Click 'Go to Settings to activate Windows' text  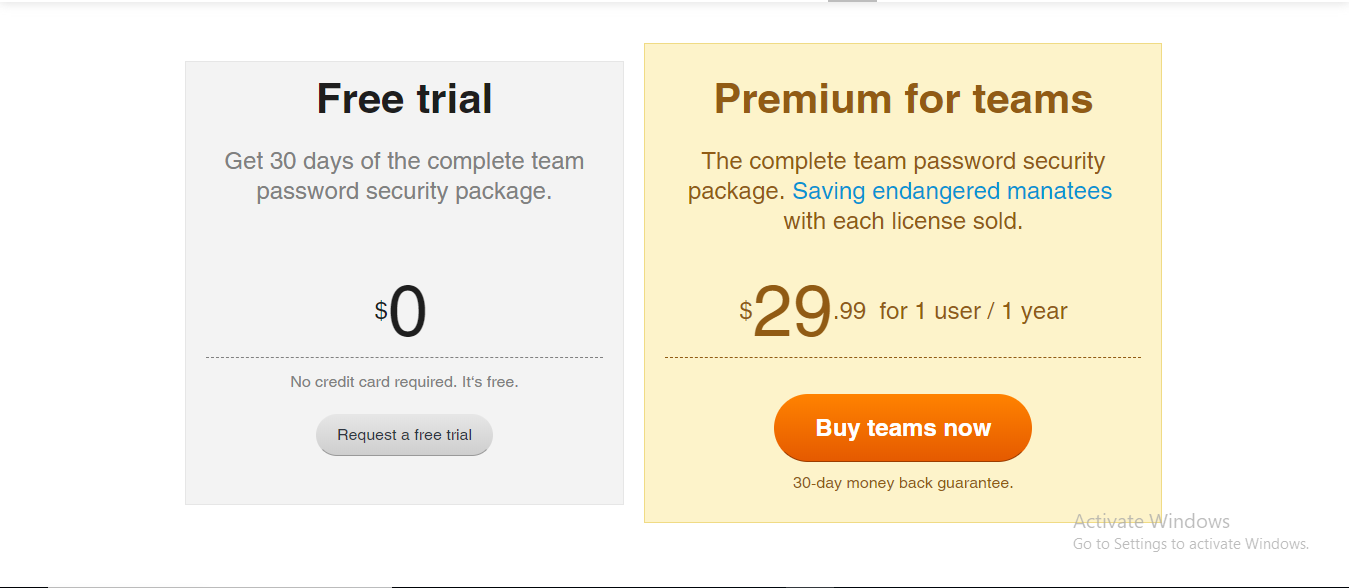click(1191, 544)
